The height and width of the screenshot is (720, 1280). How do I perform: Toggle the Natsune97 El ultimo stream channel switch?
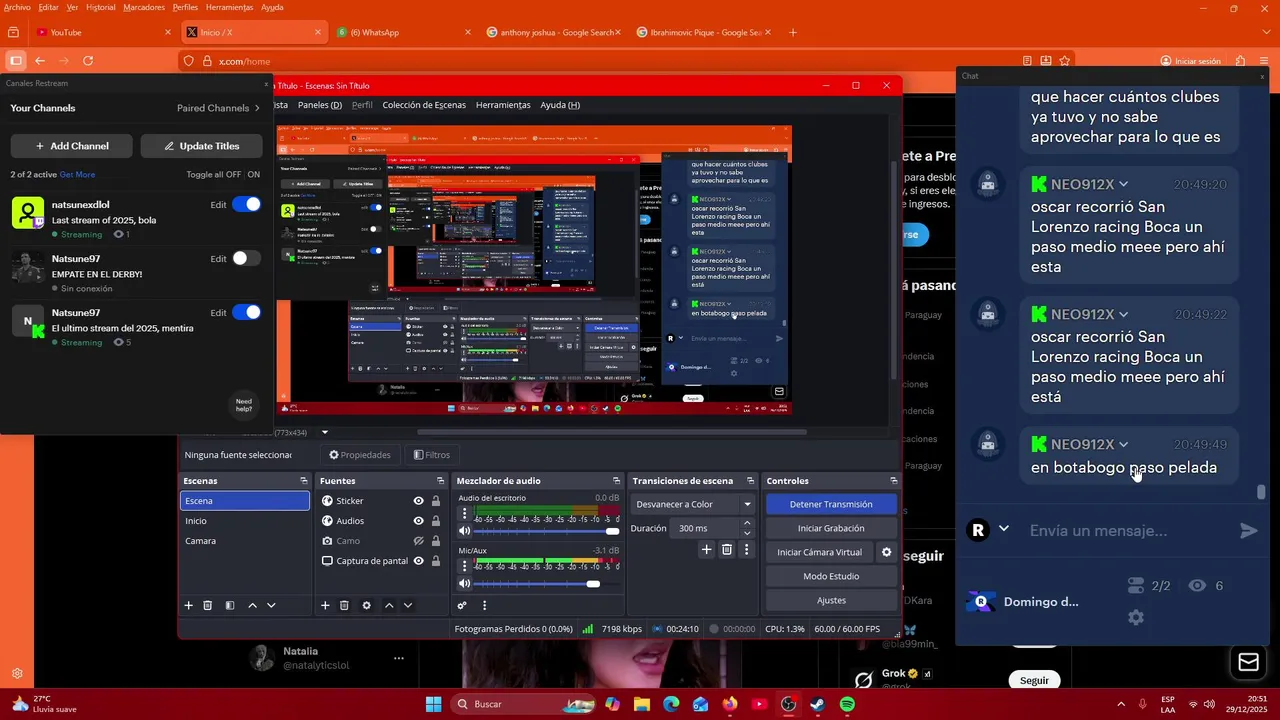pyautogui.click(x=246, y=312)
